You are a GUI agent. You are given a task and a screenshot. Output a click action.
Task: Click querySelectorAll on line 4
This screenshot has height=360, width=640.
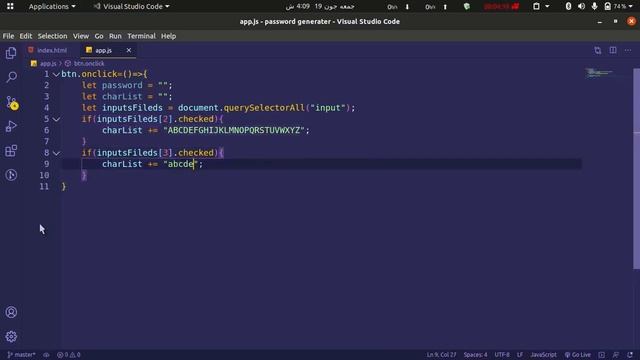click(264, 108)
